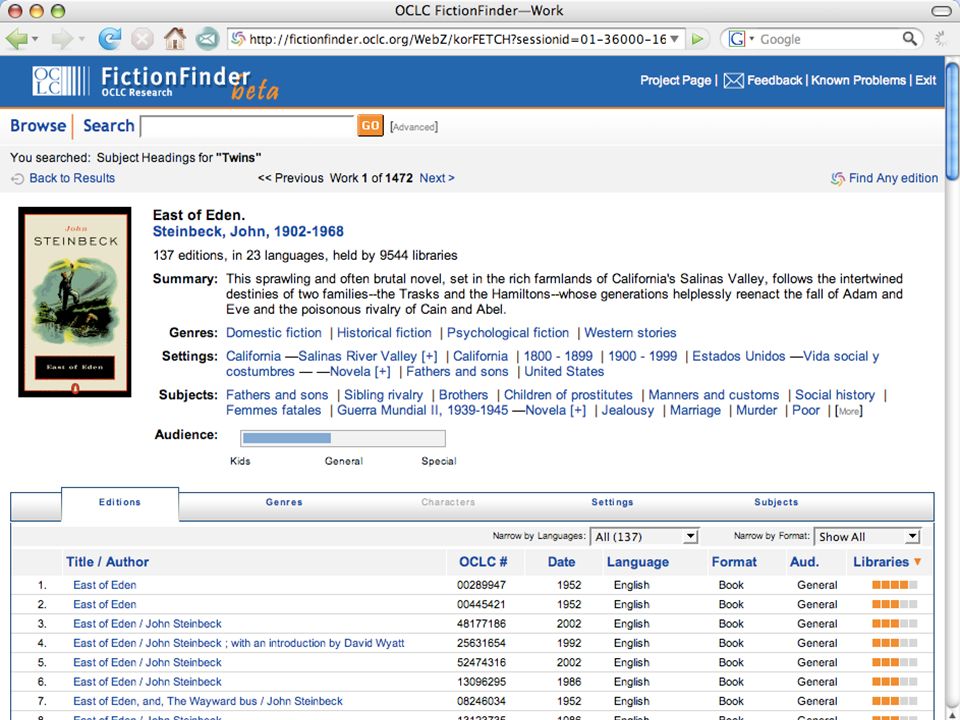Click the FictionFinder search input field
Screen dimensions: 960x720
pos(247,126)
